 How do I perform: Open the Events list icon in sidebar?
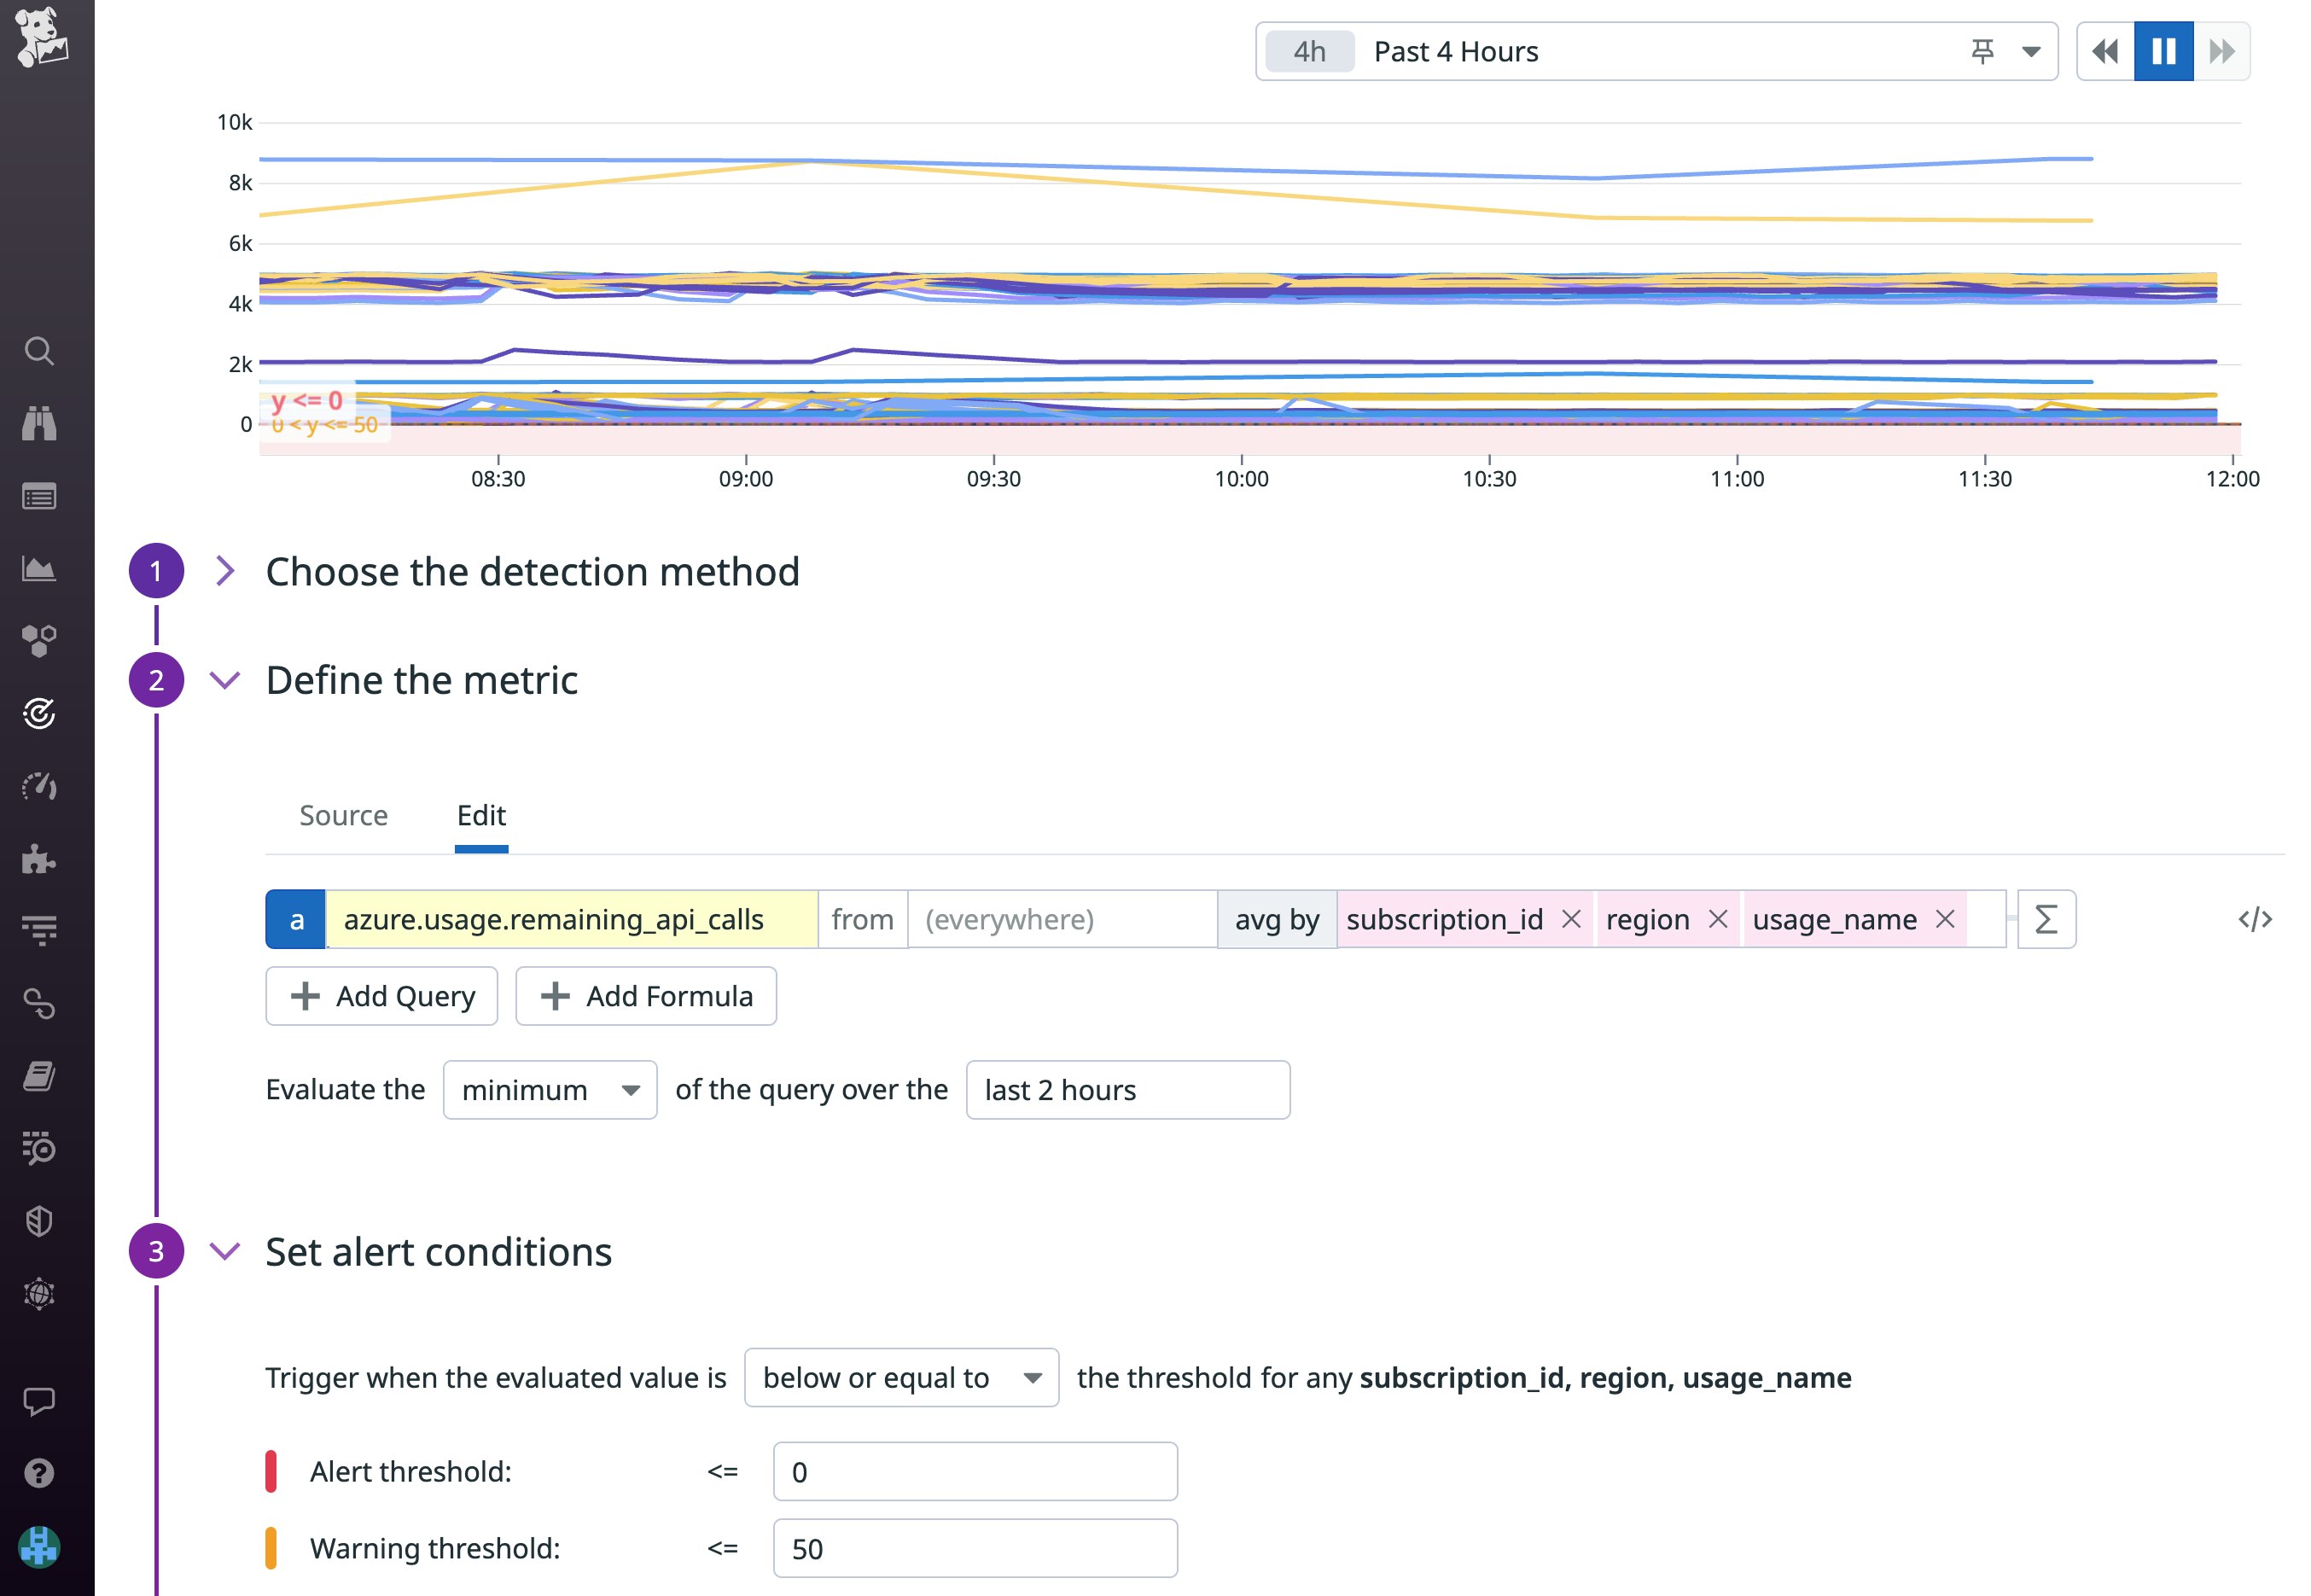[40, 495]
